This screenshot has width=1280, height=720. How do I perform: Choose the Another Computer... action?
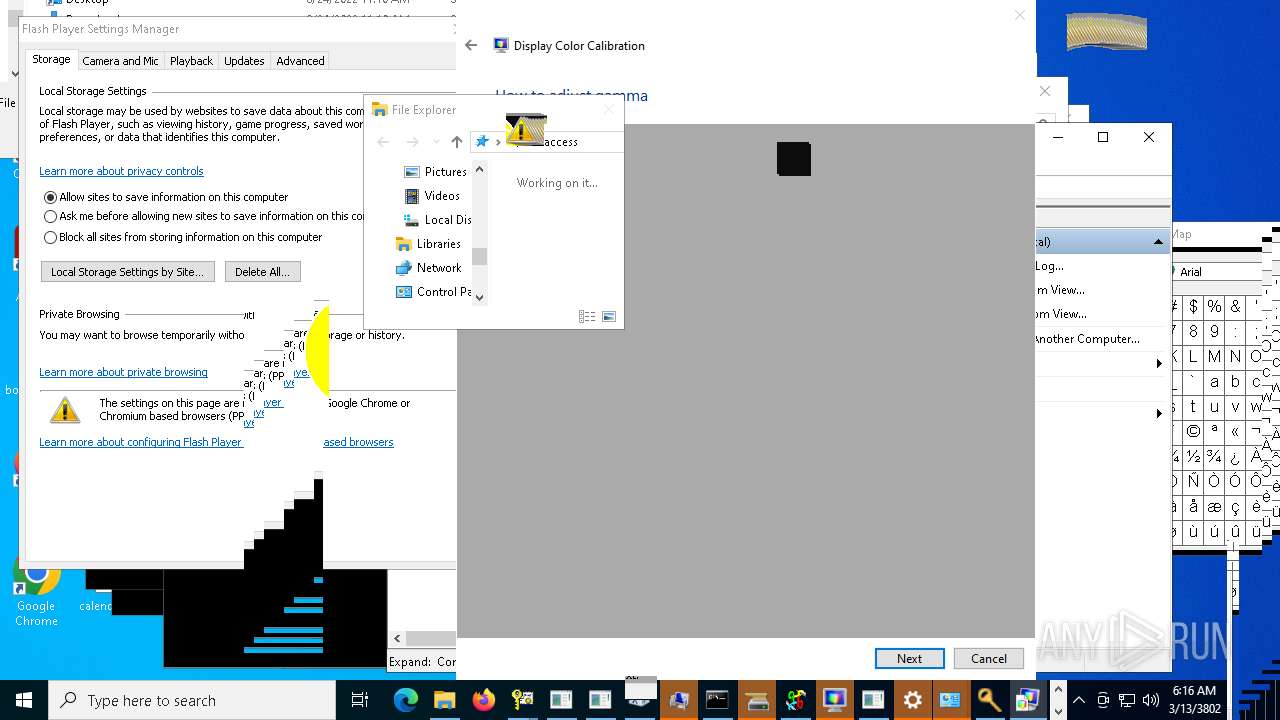click(x=1087, y=339)
